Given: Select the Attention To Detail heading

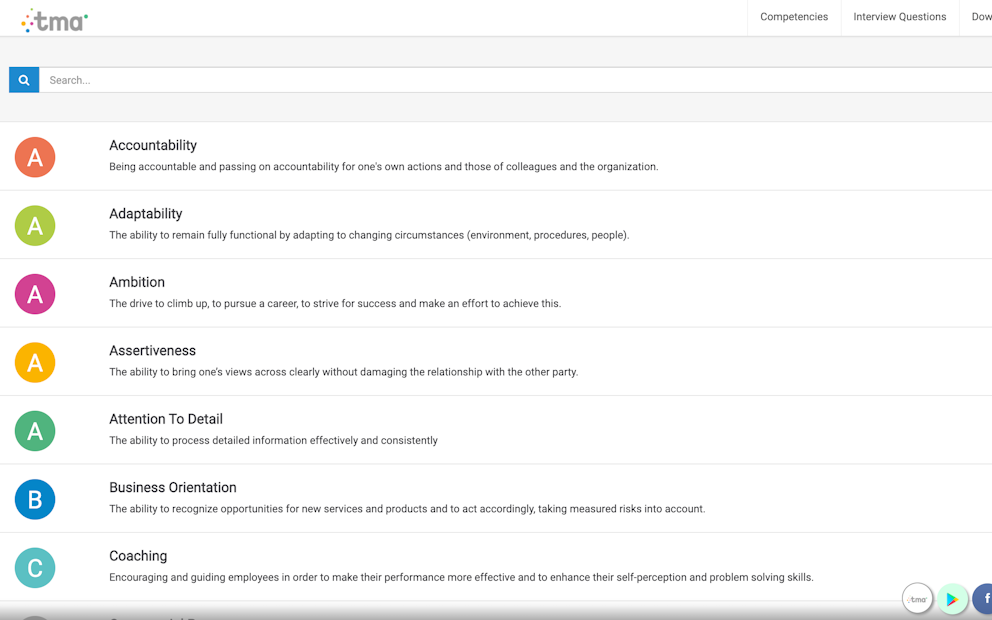Looking at the screenshot, I should (x=166, y=419).
